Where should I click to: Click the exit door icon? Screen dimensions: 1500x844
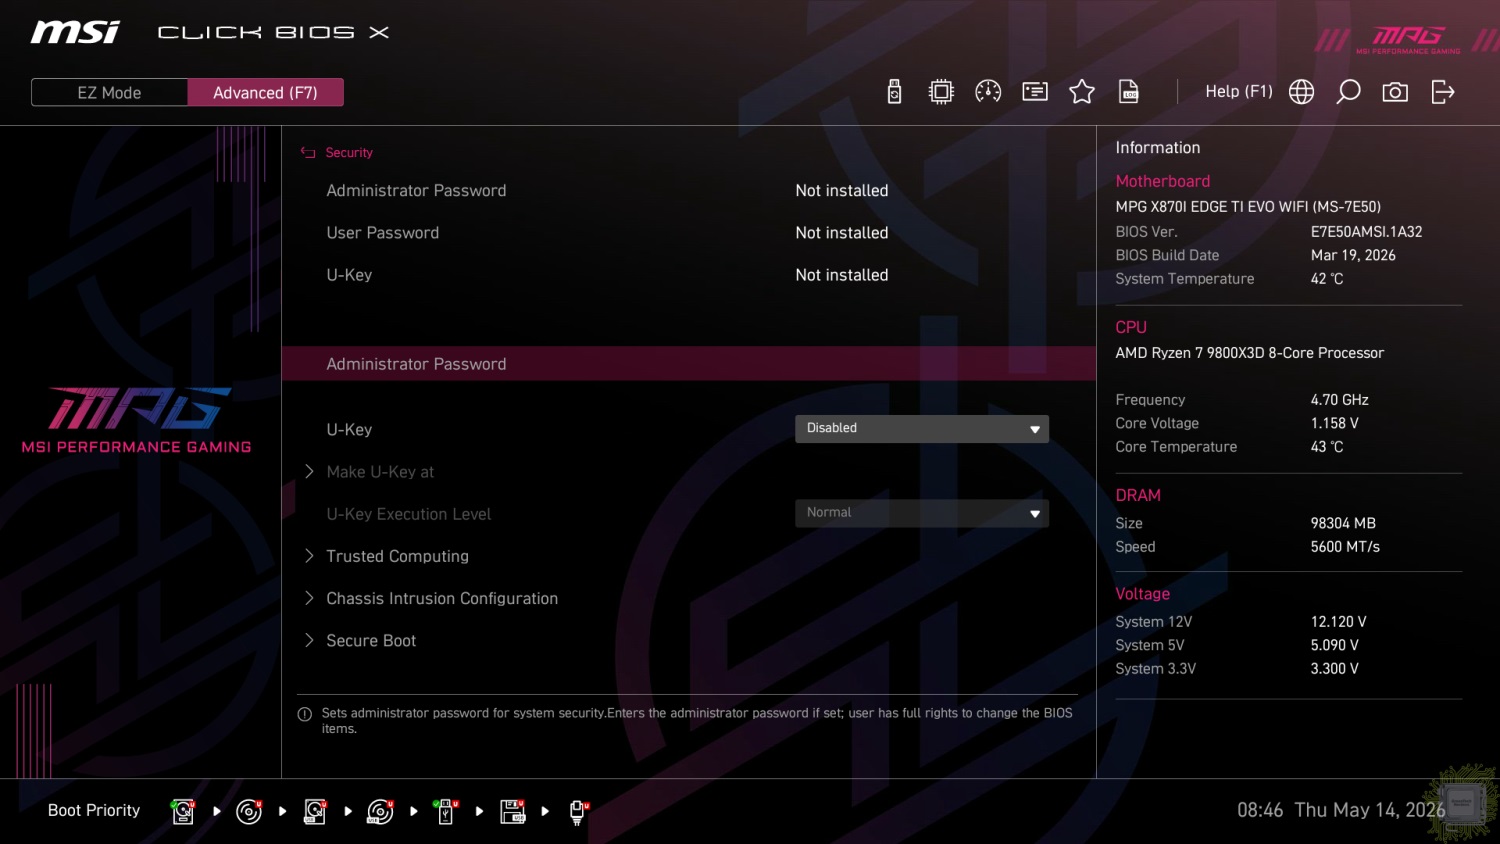[1443, 92]
